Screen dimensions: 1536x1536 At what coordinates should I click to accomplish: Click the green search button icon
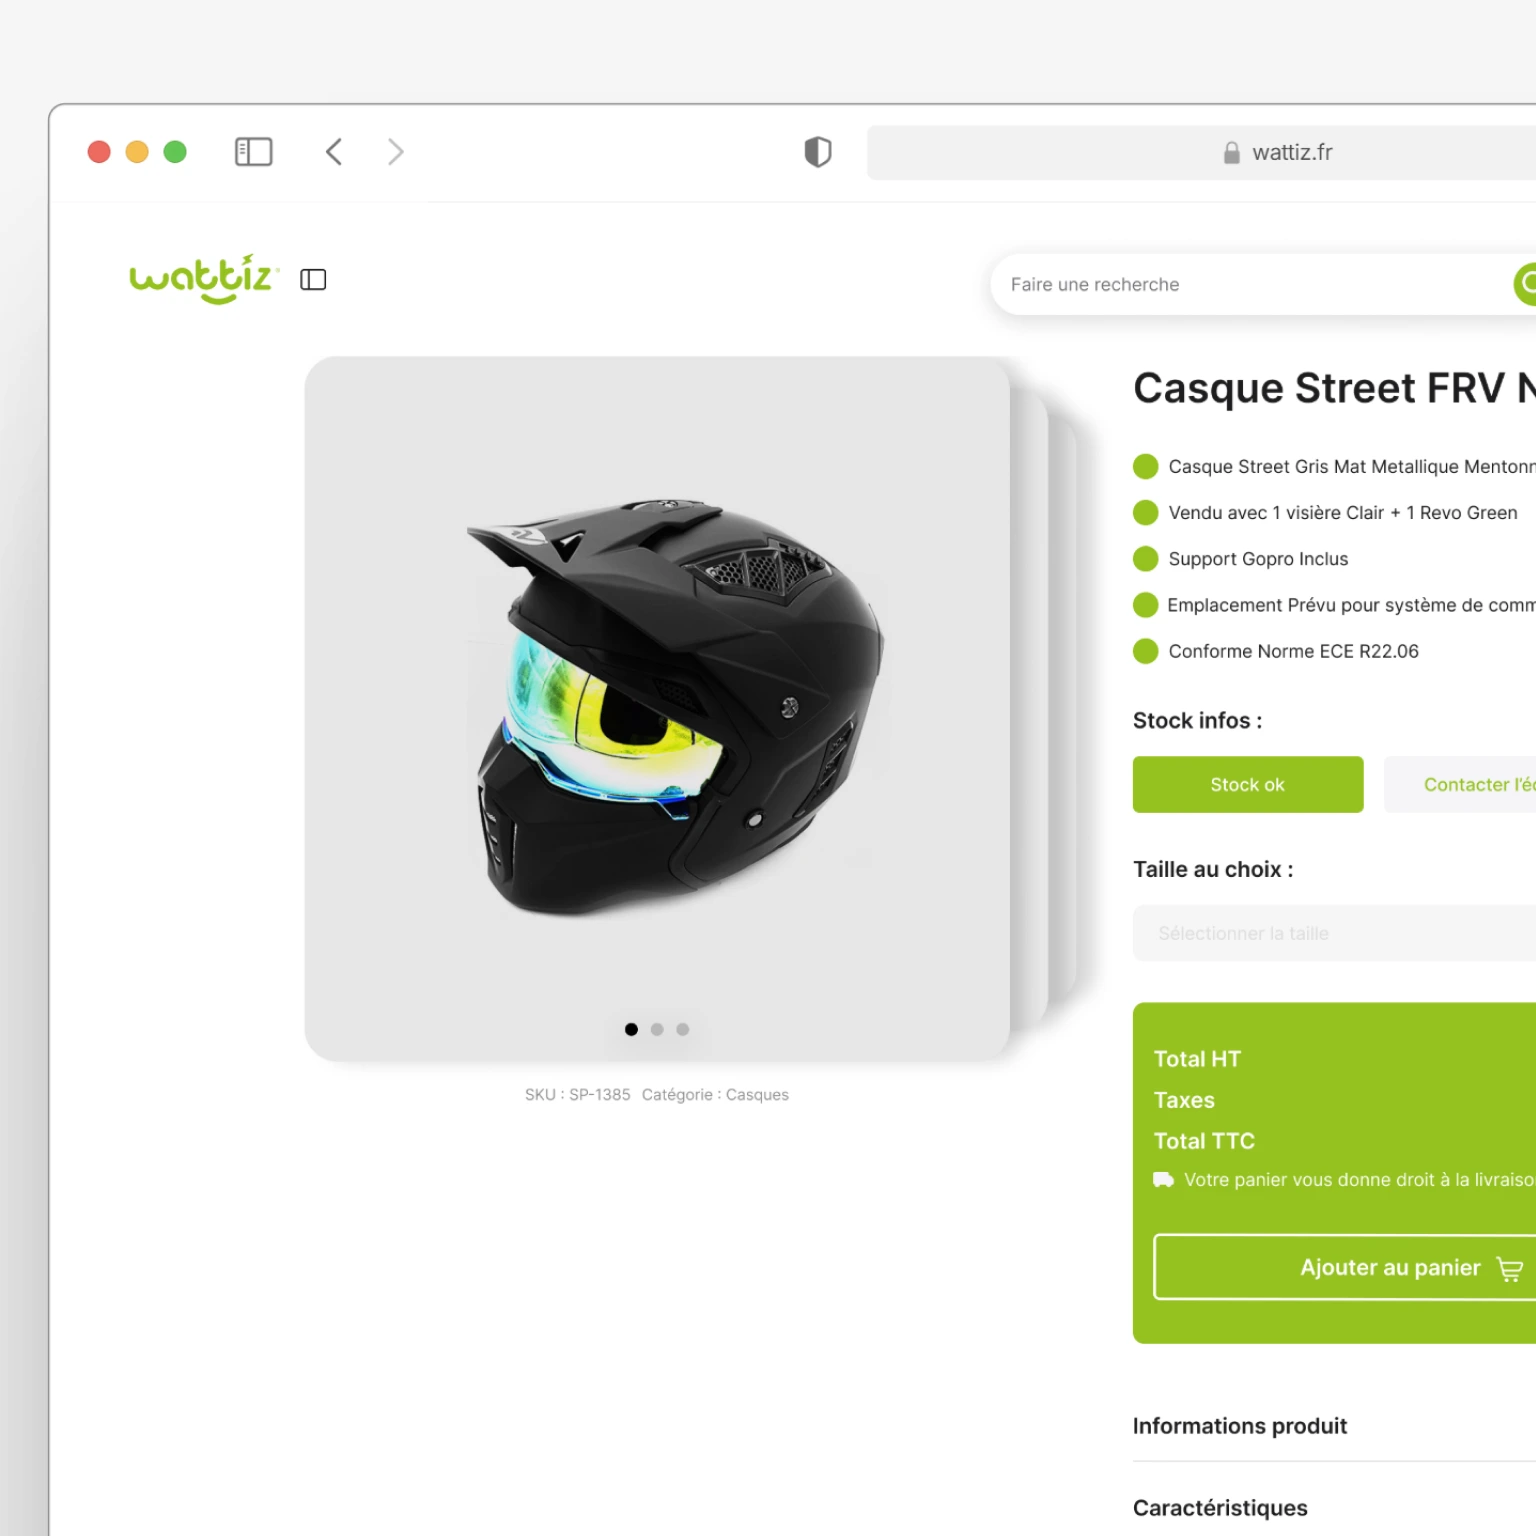[1525, 284]
